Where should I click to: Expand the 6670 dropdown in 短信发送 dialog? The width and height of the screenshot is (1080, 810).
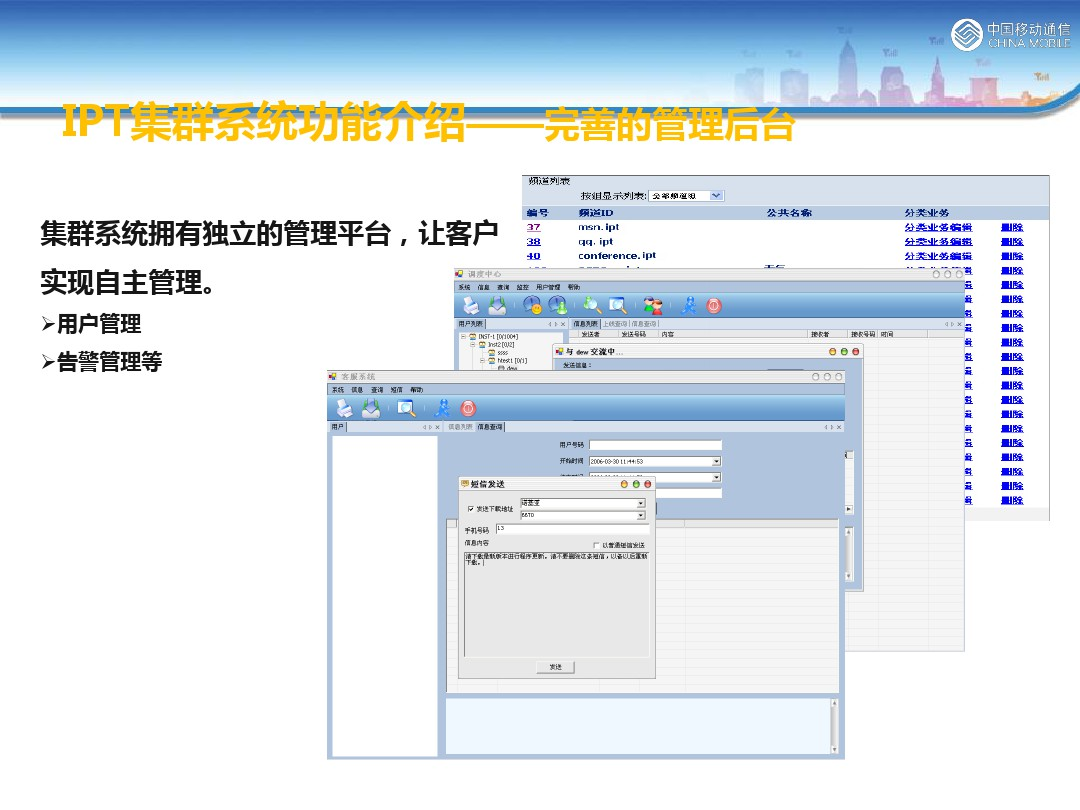tap(641, 515)
